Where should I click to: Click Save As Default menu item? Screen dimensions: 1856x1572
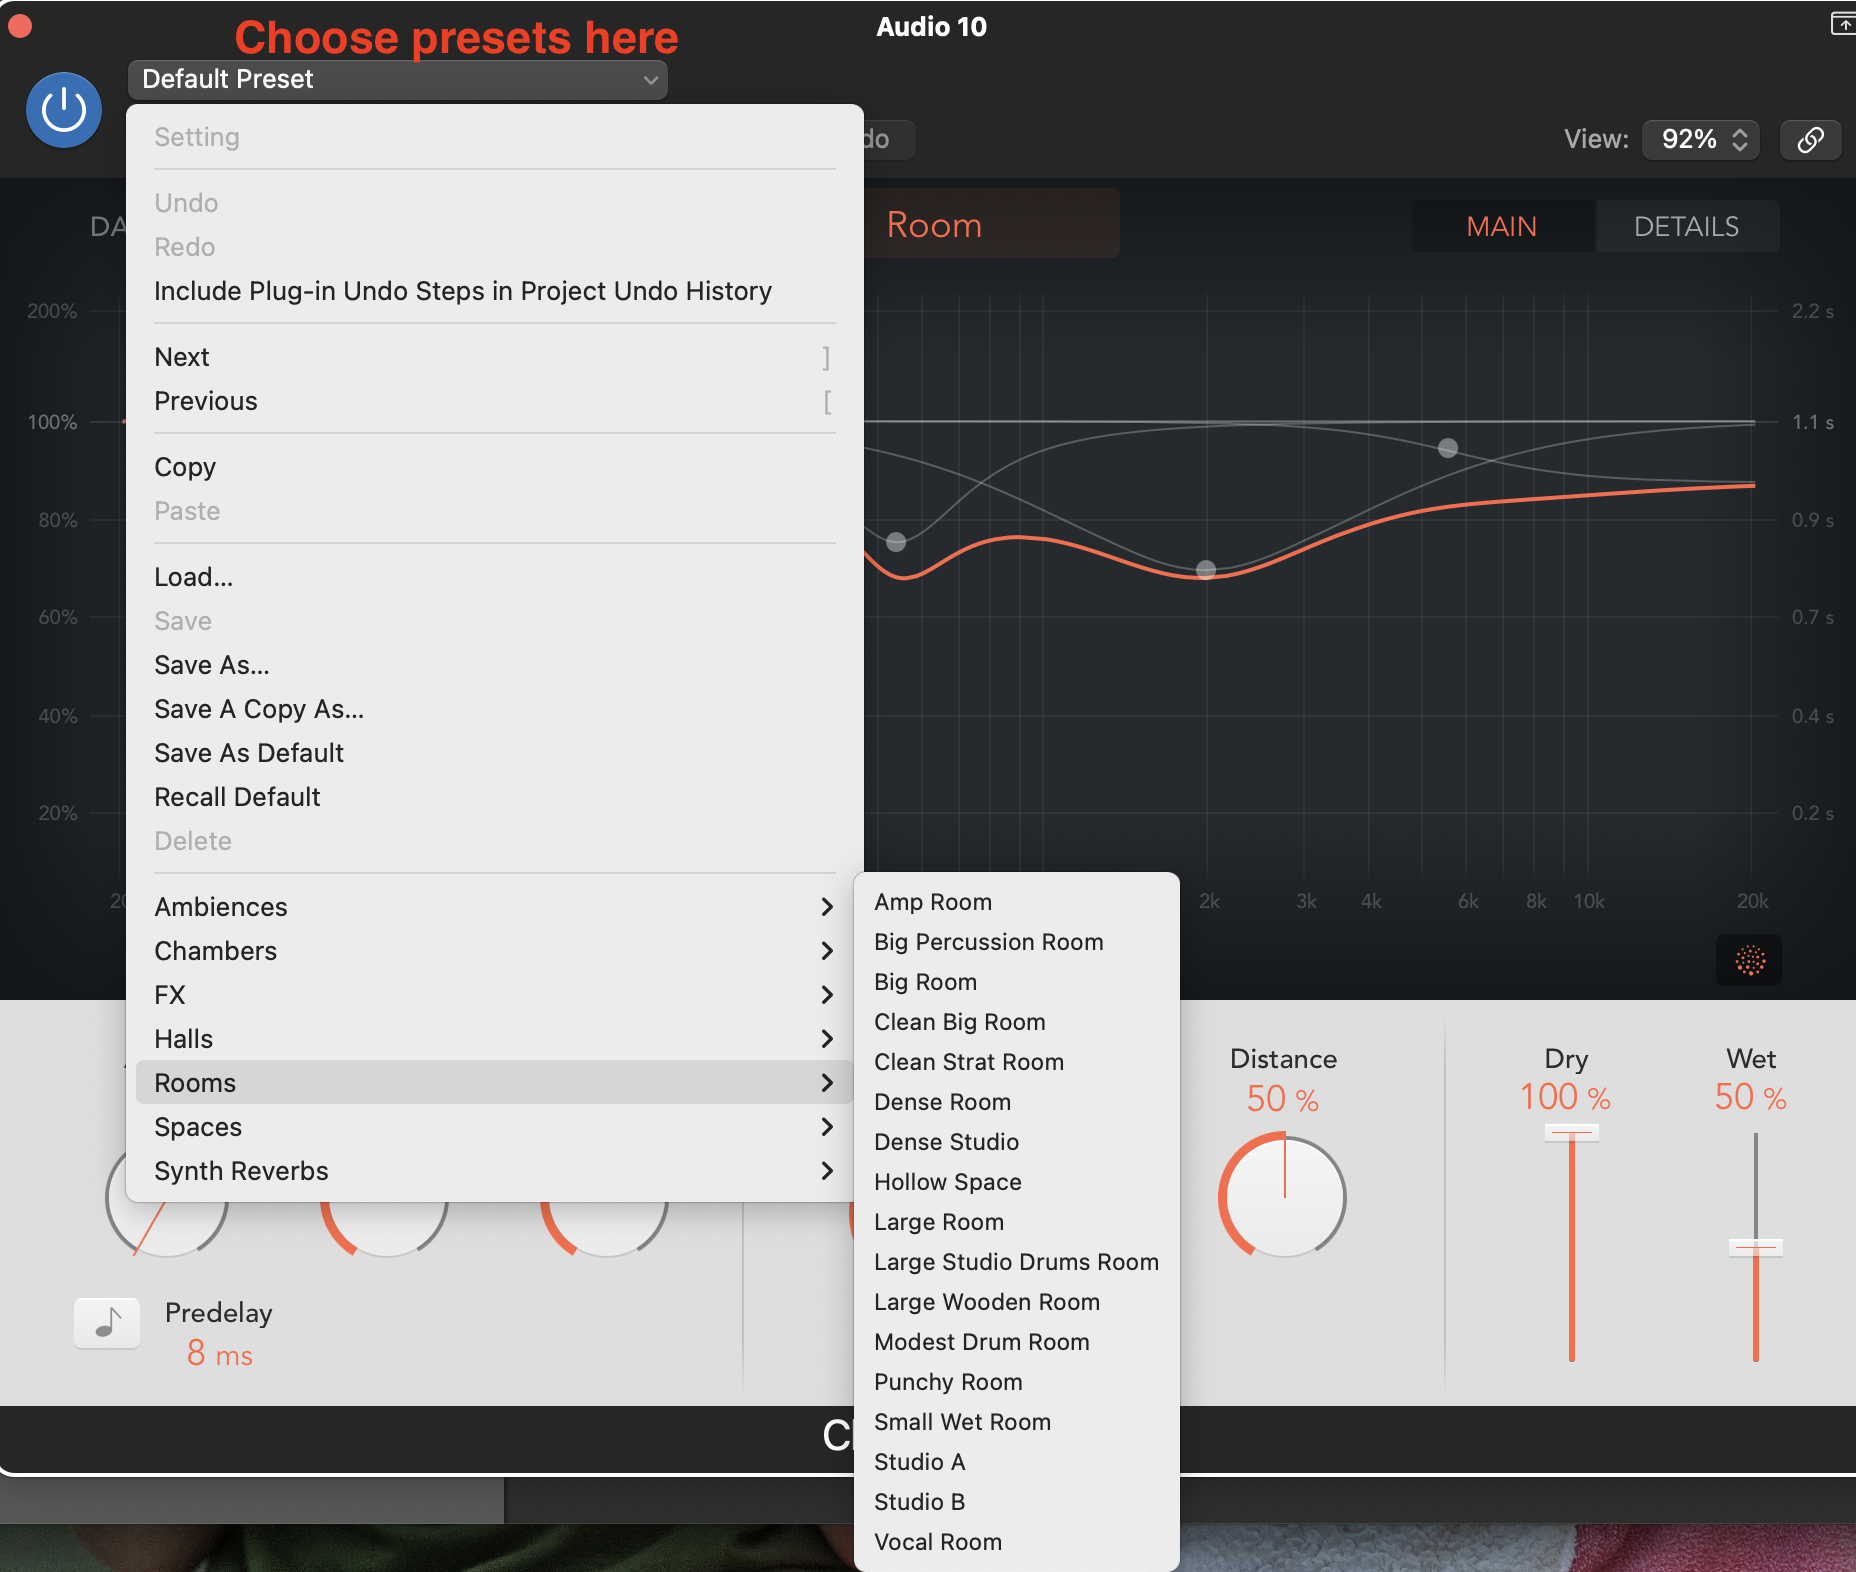(249, 753)
